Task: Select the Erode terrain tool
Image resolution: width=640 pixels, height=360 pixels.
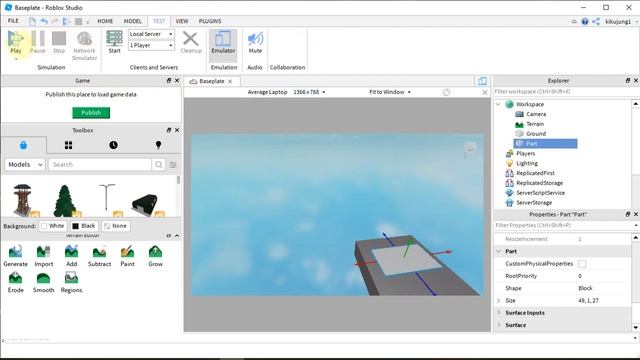Action: point(16,282)
